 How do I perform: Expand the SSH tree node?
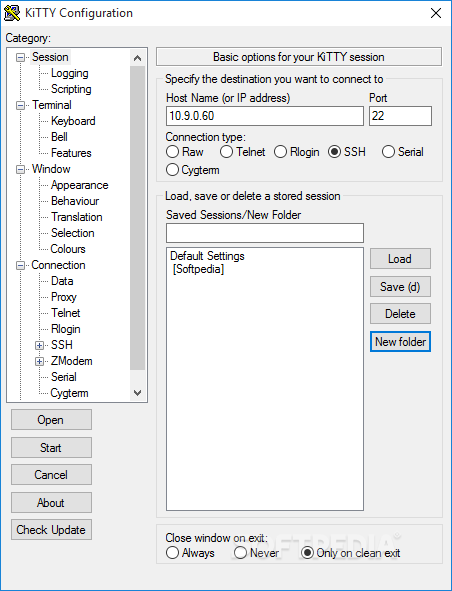(x=39, y=345)
